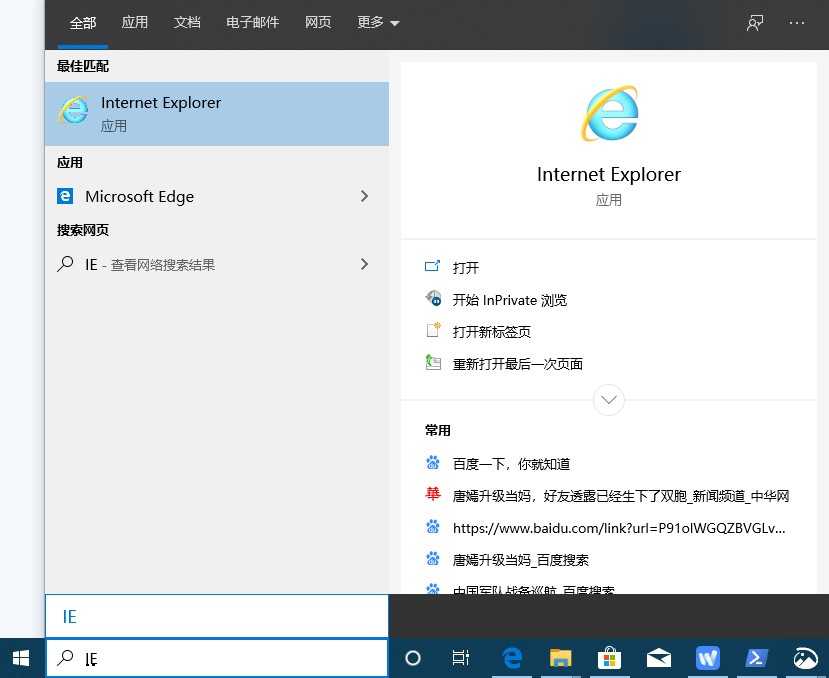The image size is (829, 678).
Task: Open the Photos app from taskbar
Action: pyautogui.click(x=805, y=658)
